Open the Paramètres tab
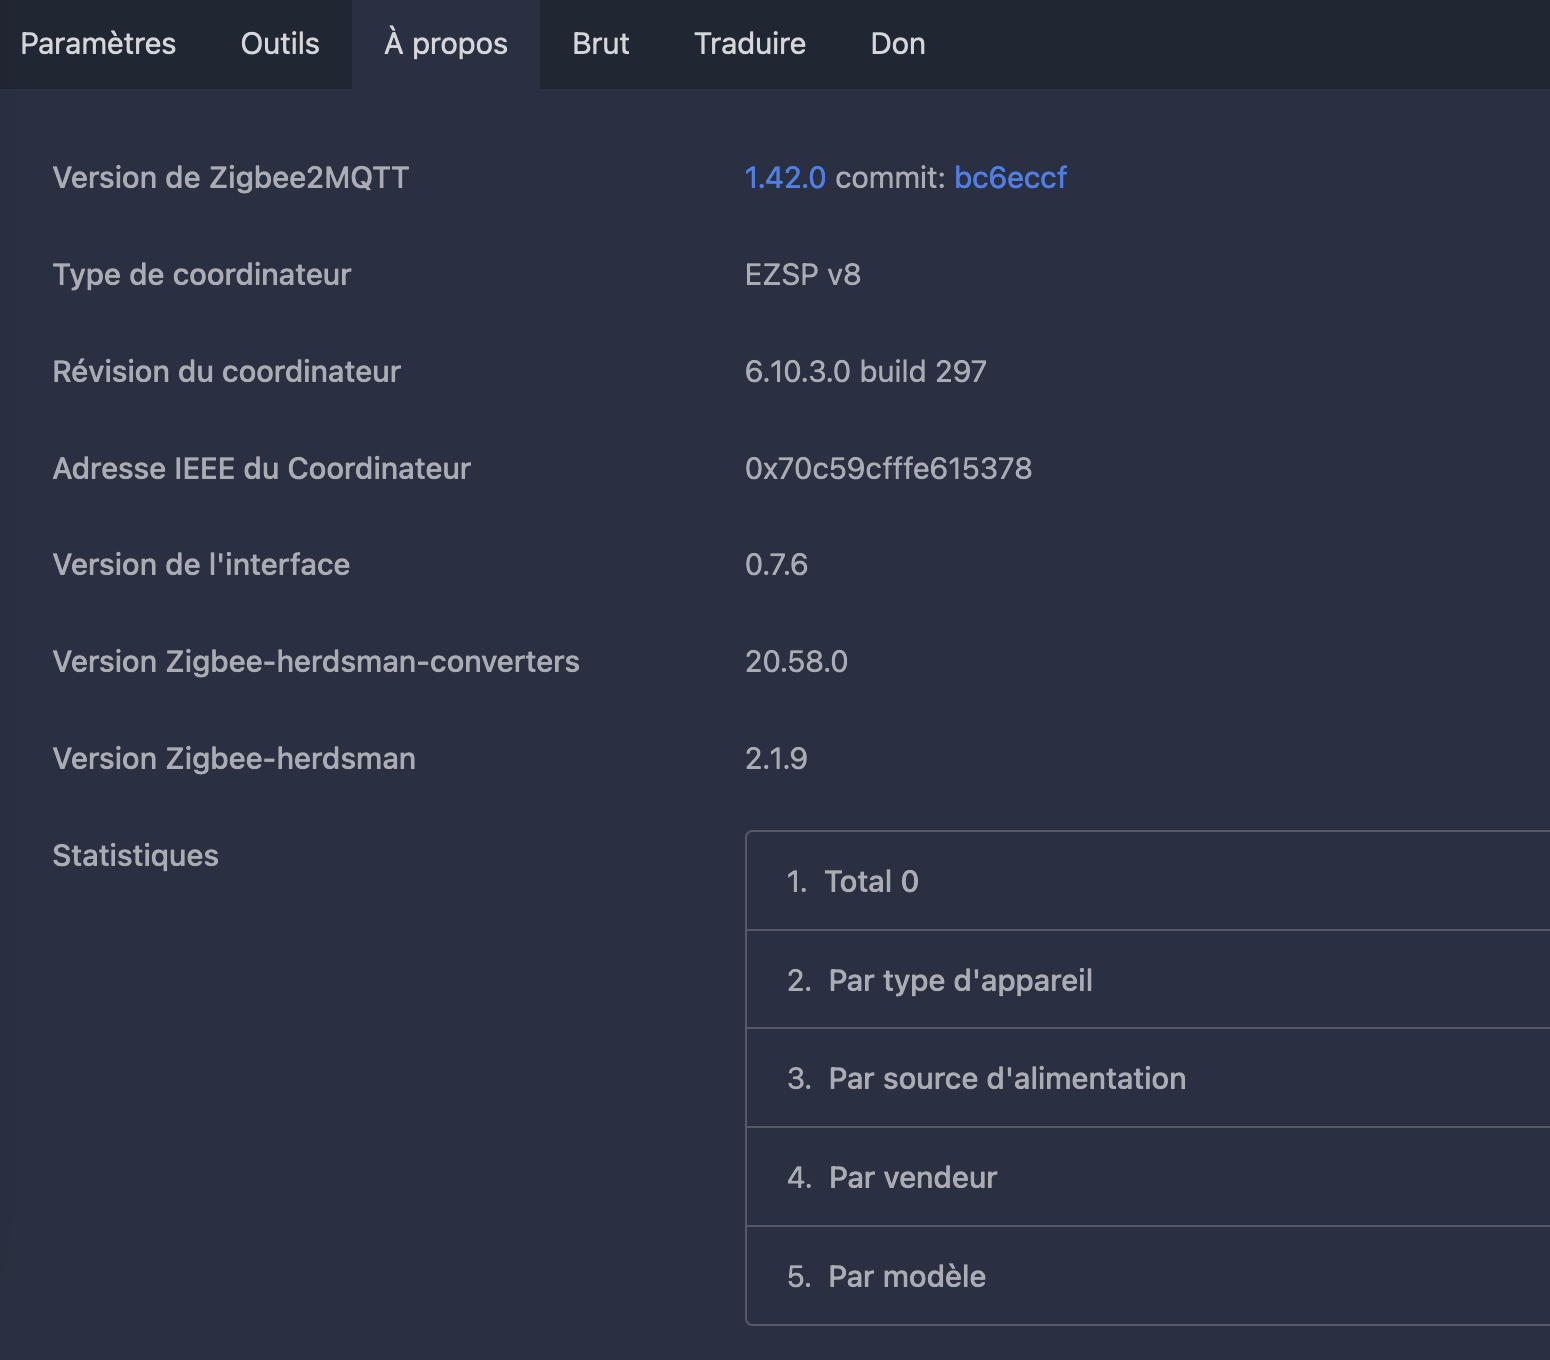This screenshot has height=1360, width=1550. click(98, 44)
